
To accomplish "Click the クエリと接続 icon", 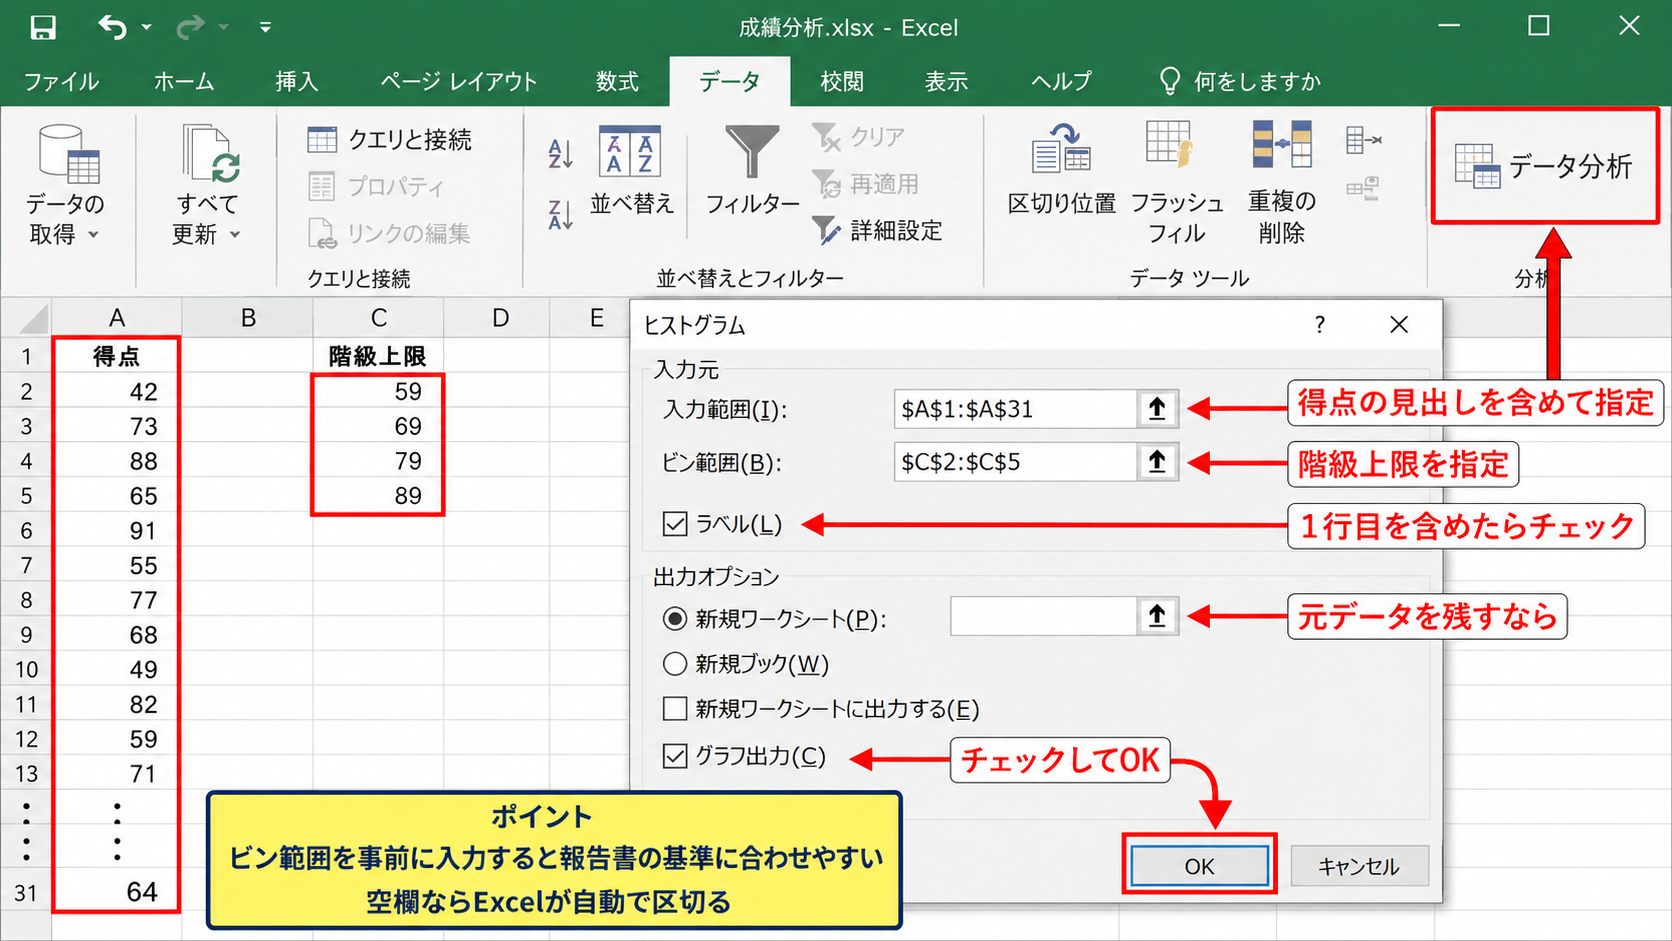I will 322,139.
